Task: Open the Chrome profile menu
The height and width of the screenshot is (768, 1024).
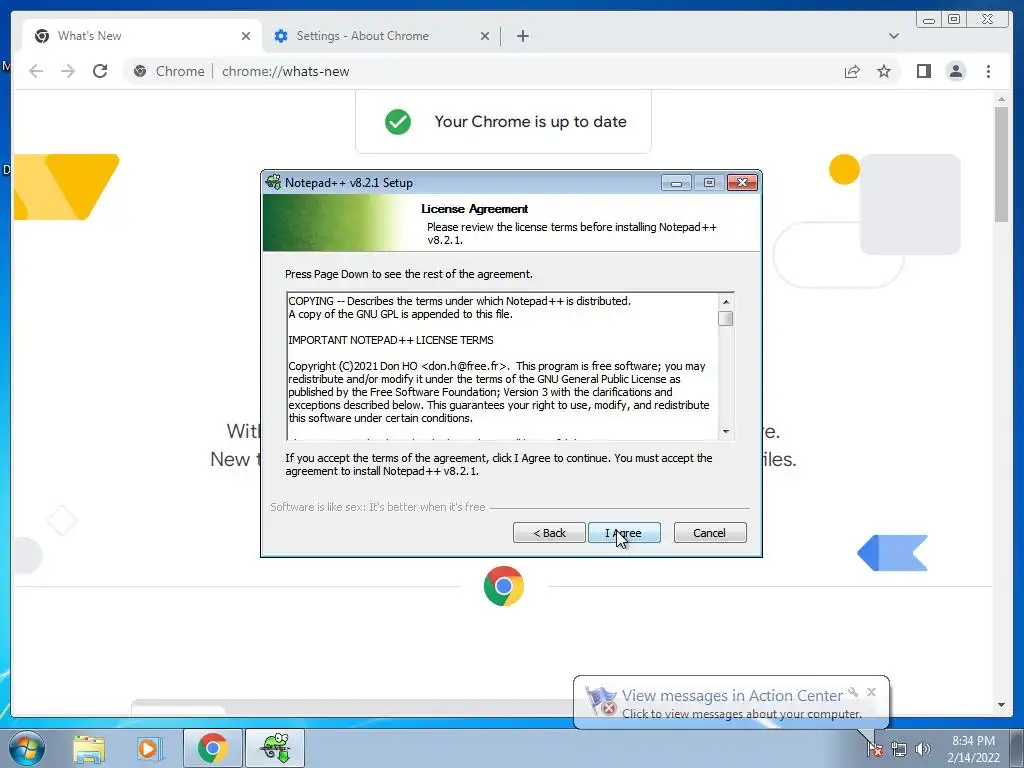Action: 955,71
